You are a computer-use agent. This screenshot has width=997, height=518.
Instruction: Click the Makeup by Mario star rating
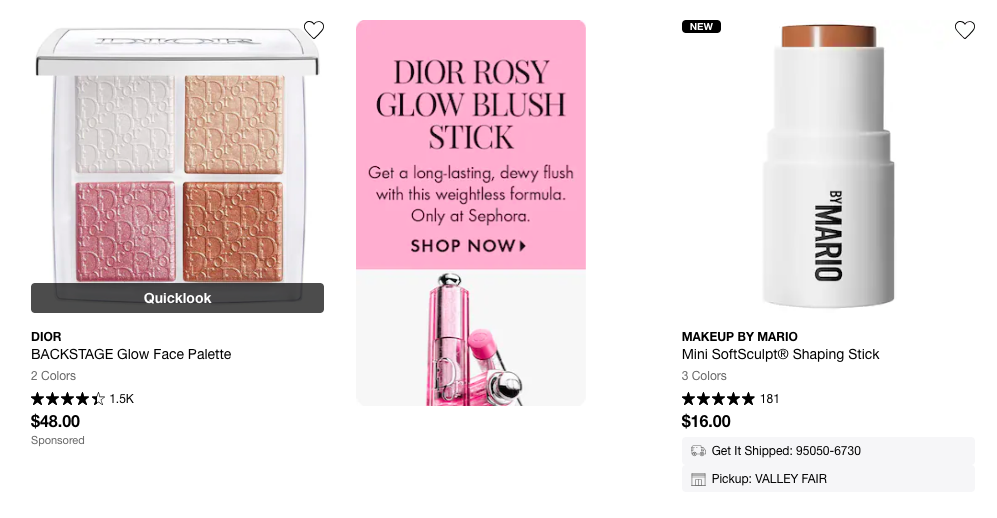pyautogui.click(x=718, y=399)
